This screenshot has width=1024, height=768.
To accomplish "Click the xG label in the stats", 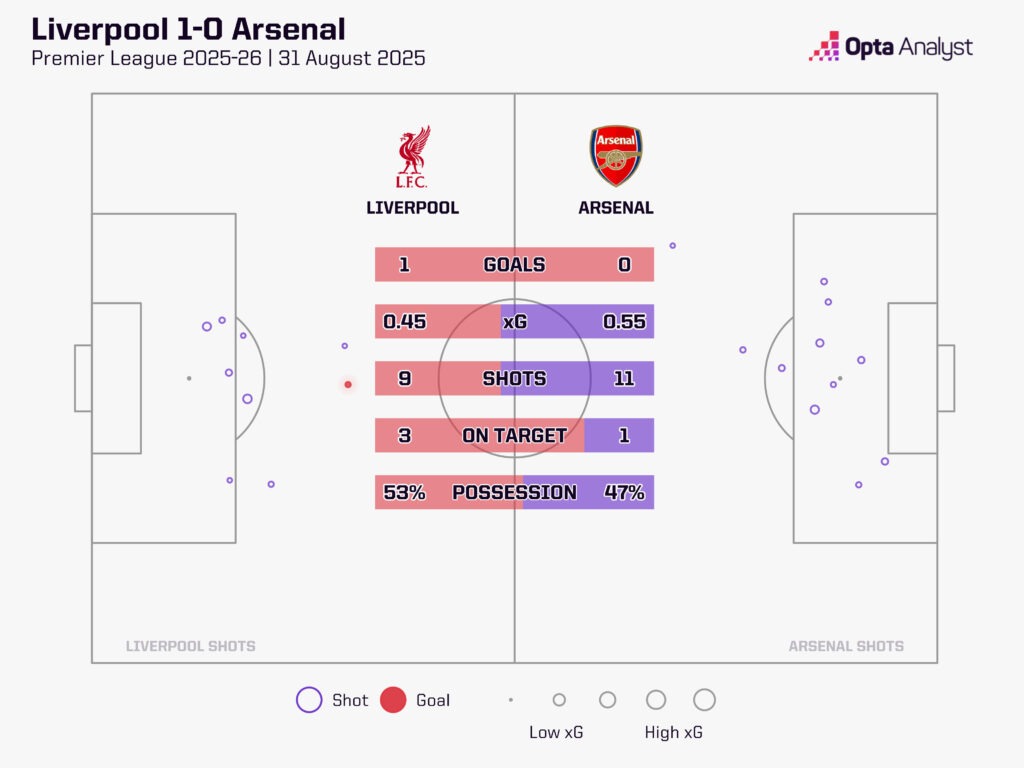I will [514, 322].
